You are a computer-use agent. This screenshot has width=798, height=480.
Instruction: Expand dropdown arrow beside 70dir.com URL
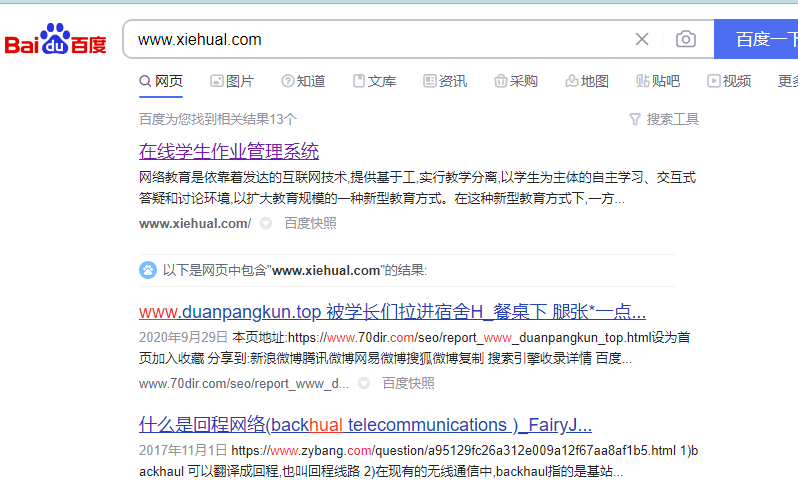click(x=364, y=383)
